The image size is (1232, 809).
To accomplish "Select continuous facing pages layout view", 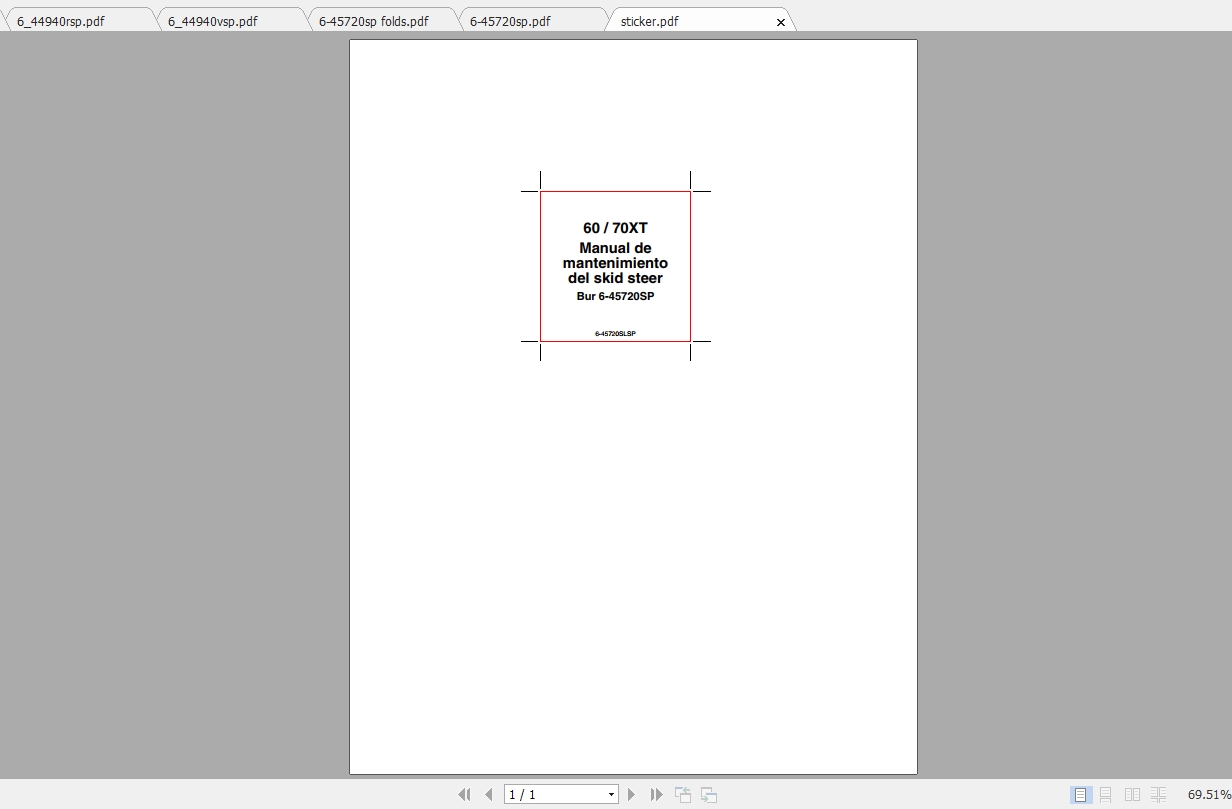I will pyautogui.click(x=1158, y=794).
